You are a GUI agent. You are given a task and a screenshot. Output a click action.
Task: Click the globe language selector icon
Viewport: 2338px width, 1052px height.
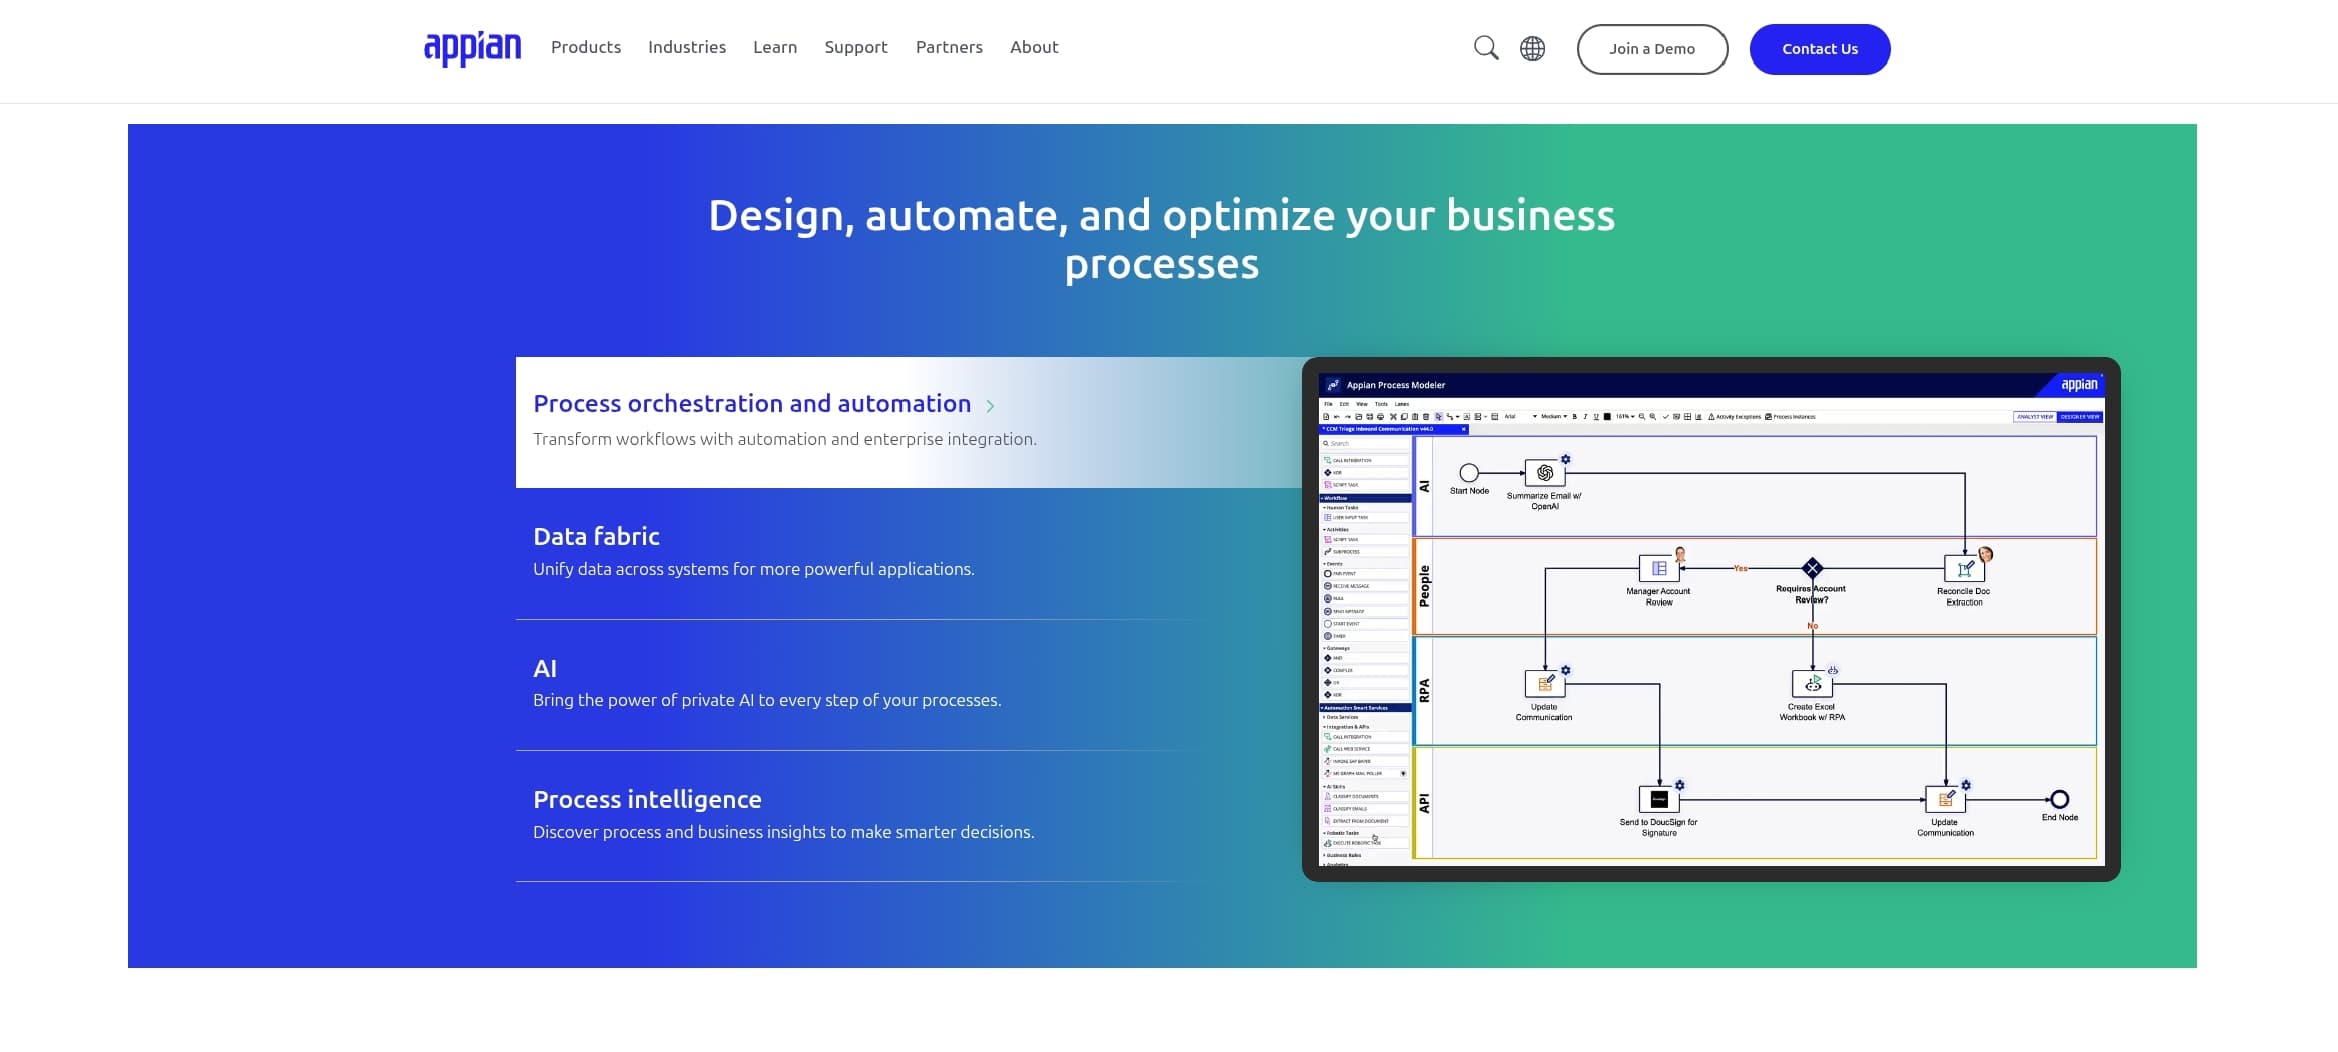1532,48
